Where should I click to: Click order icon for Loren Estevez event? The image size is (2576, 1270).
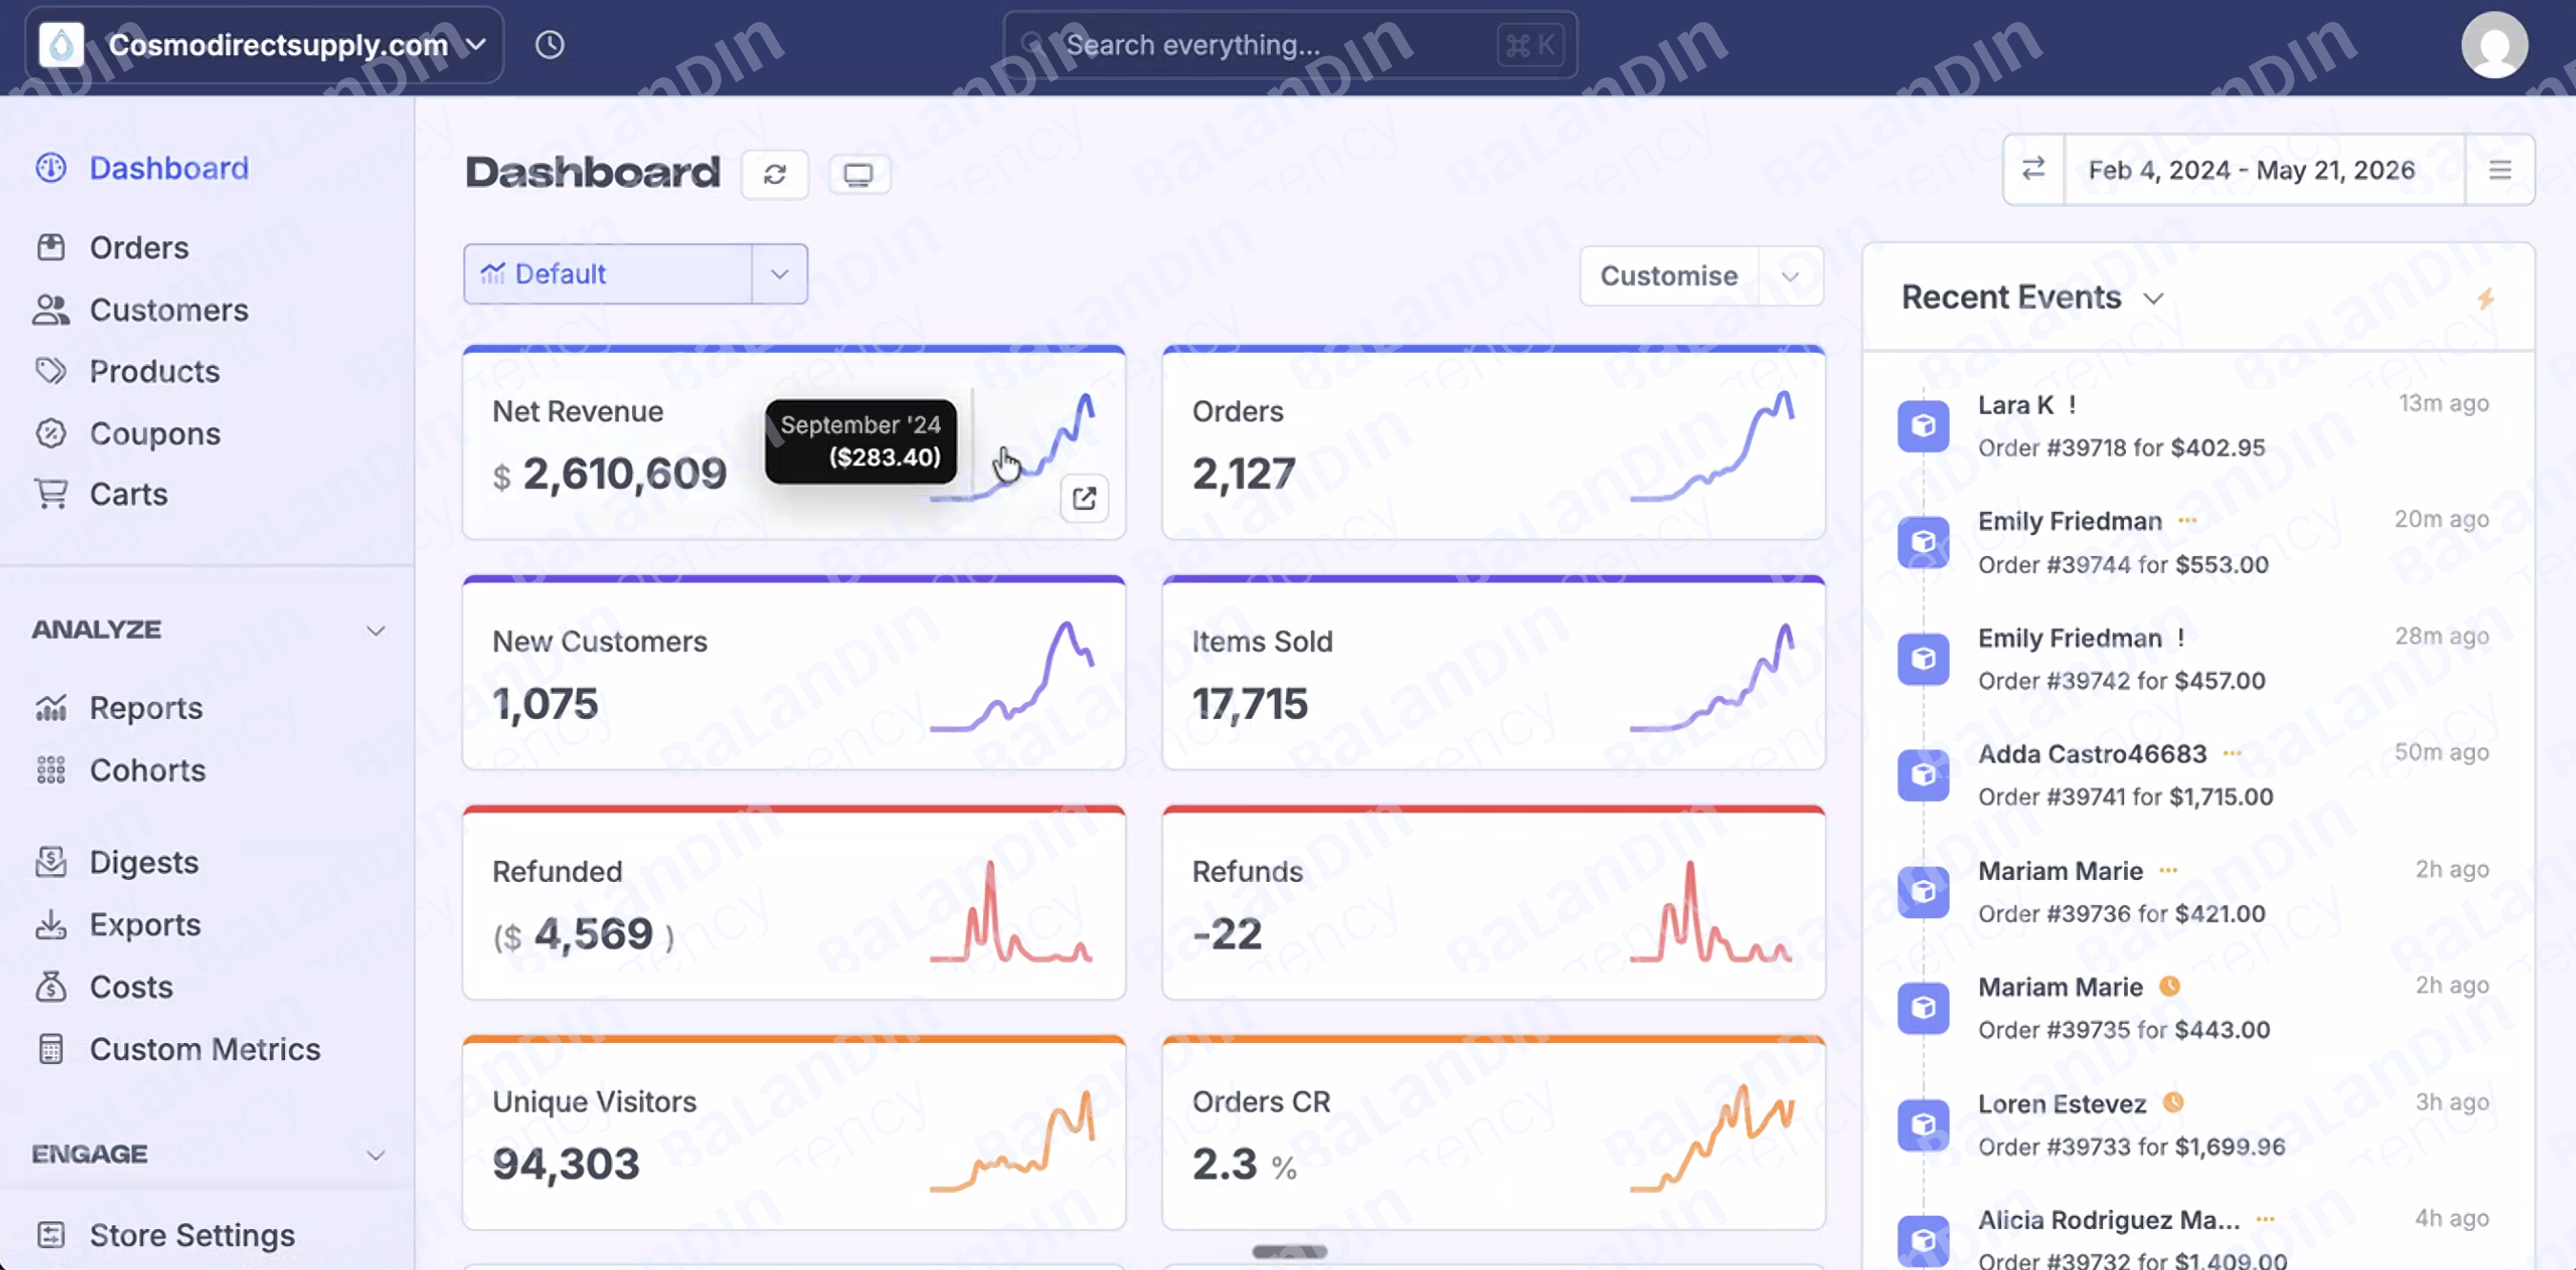(1923, 1125)
